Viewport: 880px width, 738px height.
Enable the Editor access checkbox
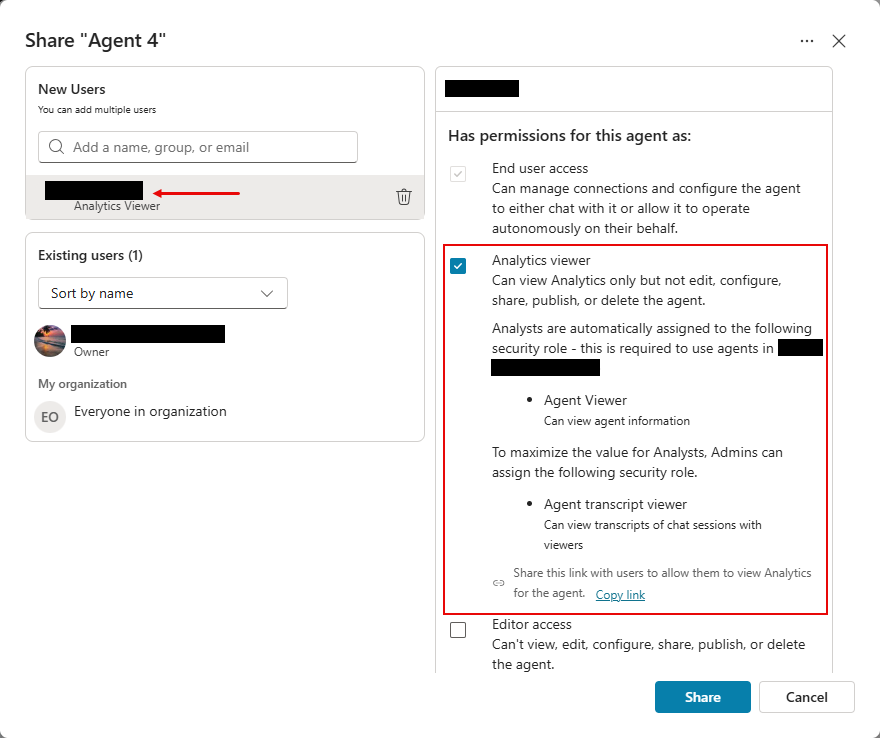pos(458,630)
